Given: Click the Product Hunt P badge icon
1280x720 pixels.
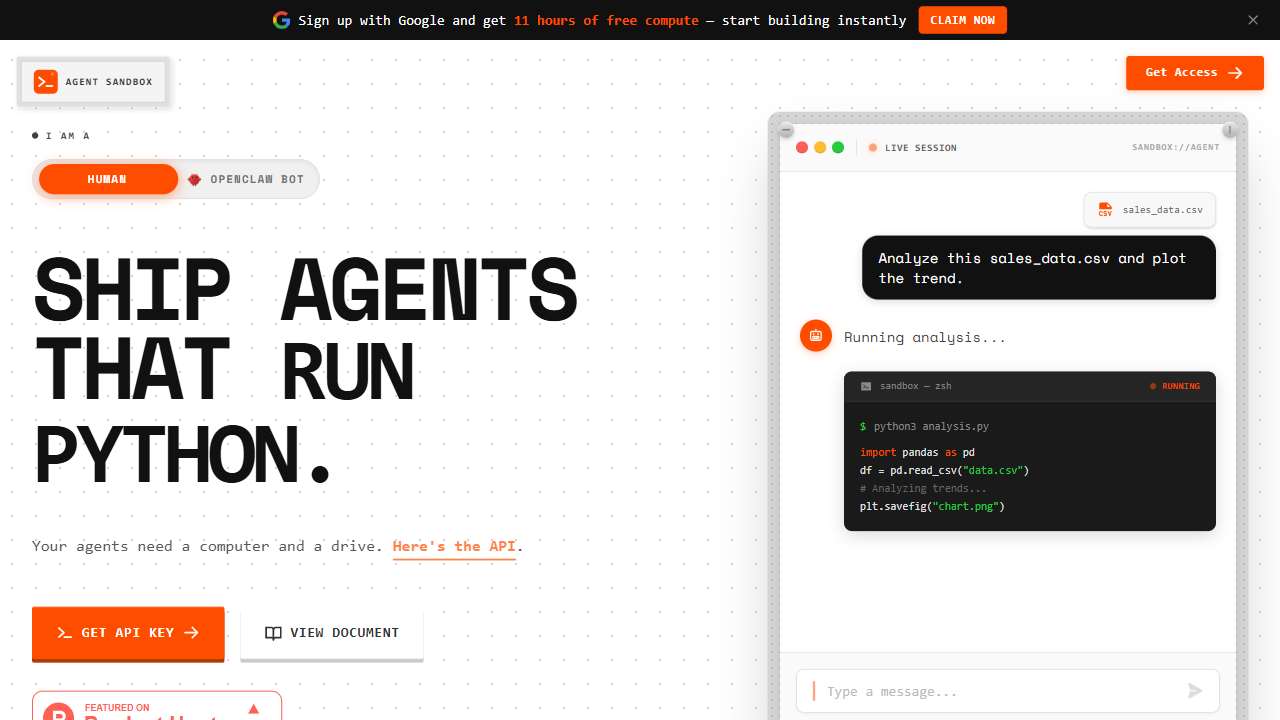Looking at the screenshot, I should click(x=58, y=714).
